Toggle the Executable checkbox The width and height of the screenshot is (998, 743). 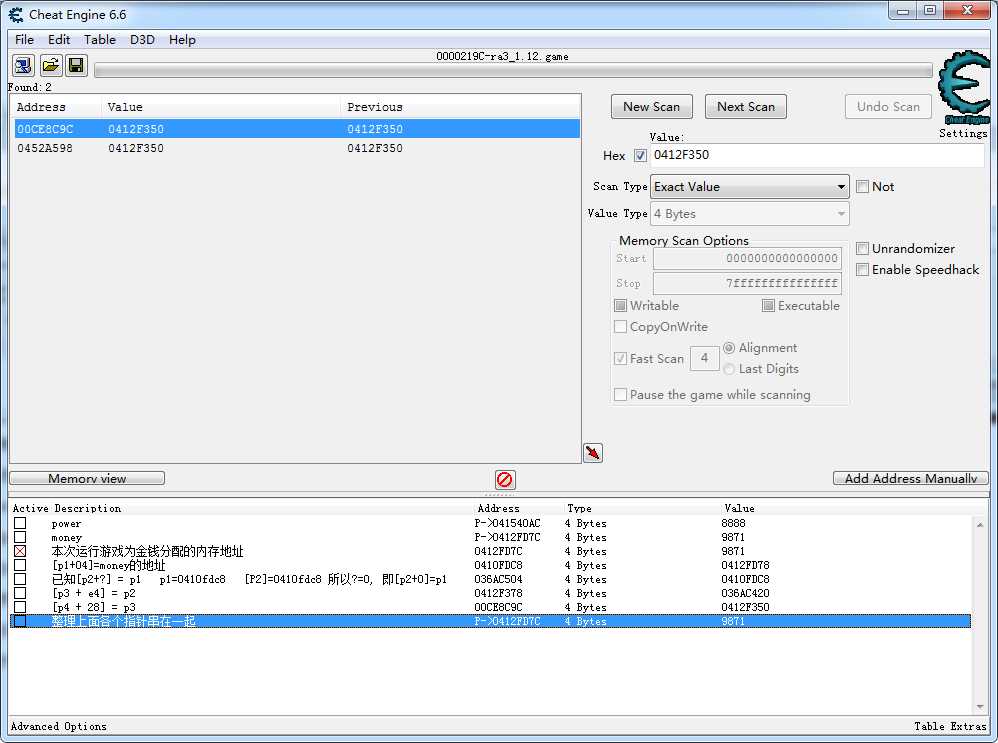(x=768, y=306)
